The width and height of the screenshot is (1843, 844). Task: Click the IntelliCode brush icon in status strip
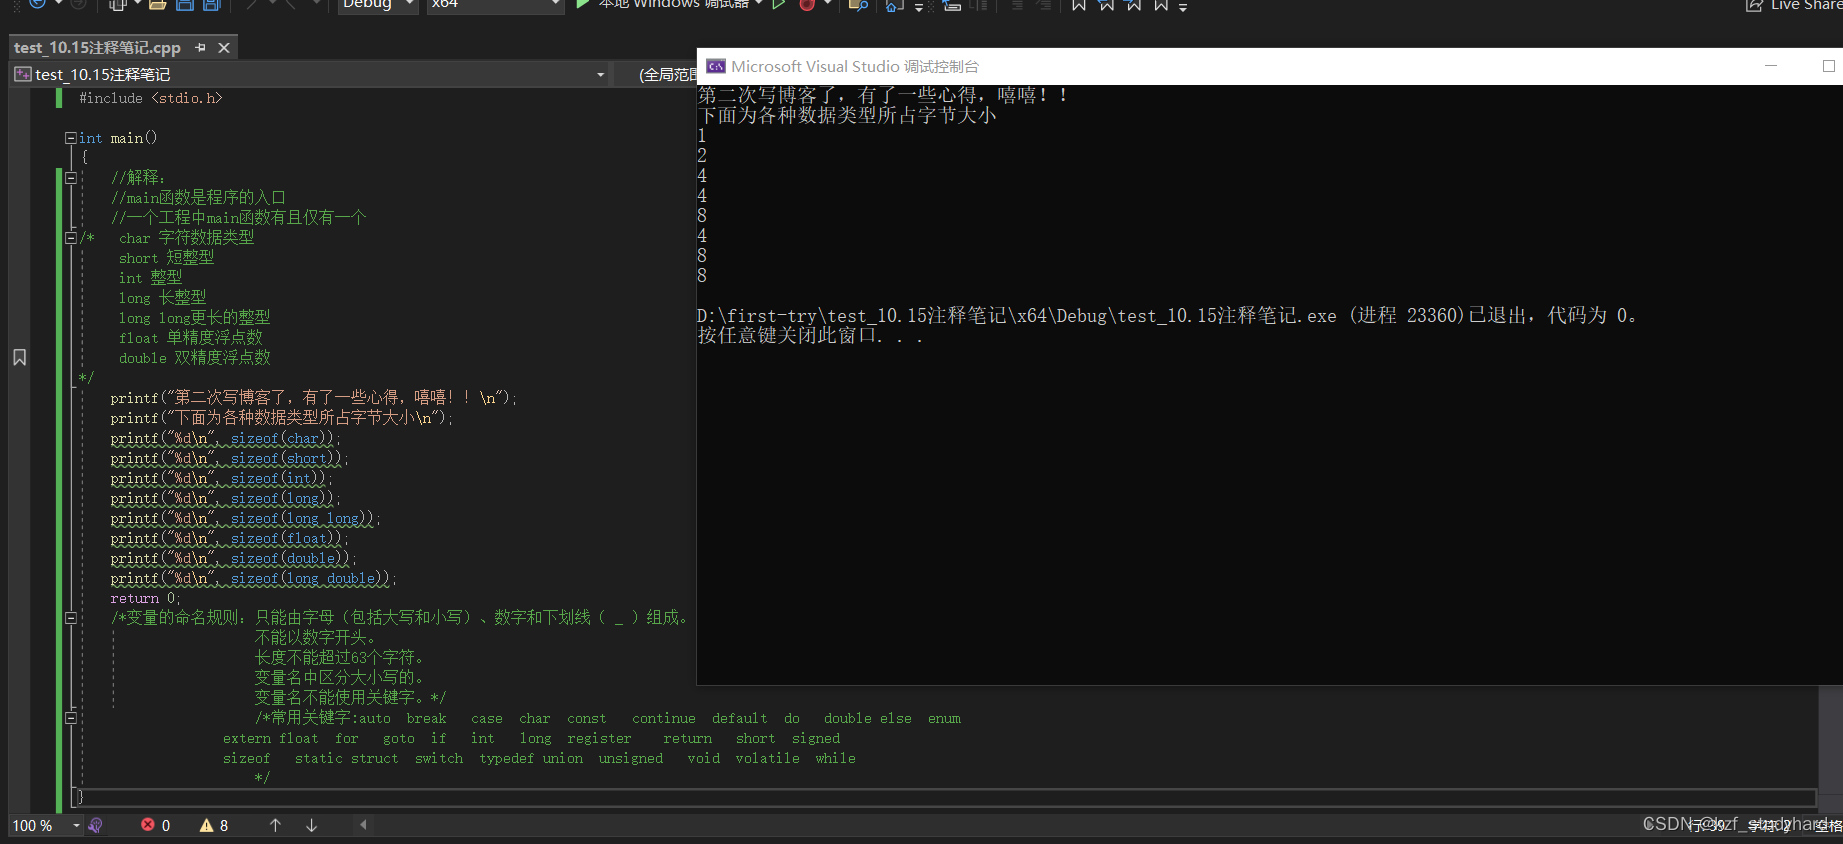(x=96, y=825)
